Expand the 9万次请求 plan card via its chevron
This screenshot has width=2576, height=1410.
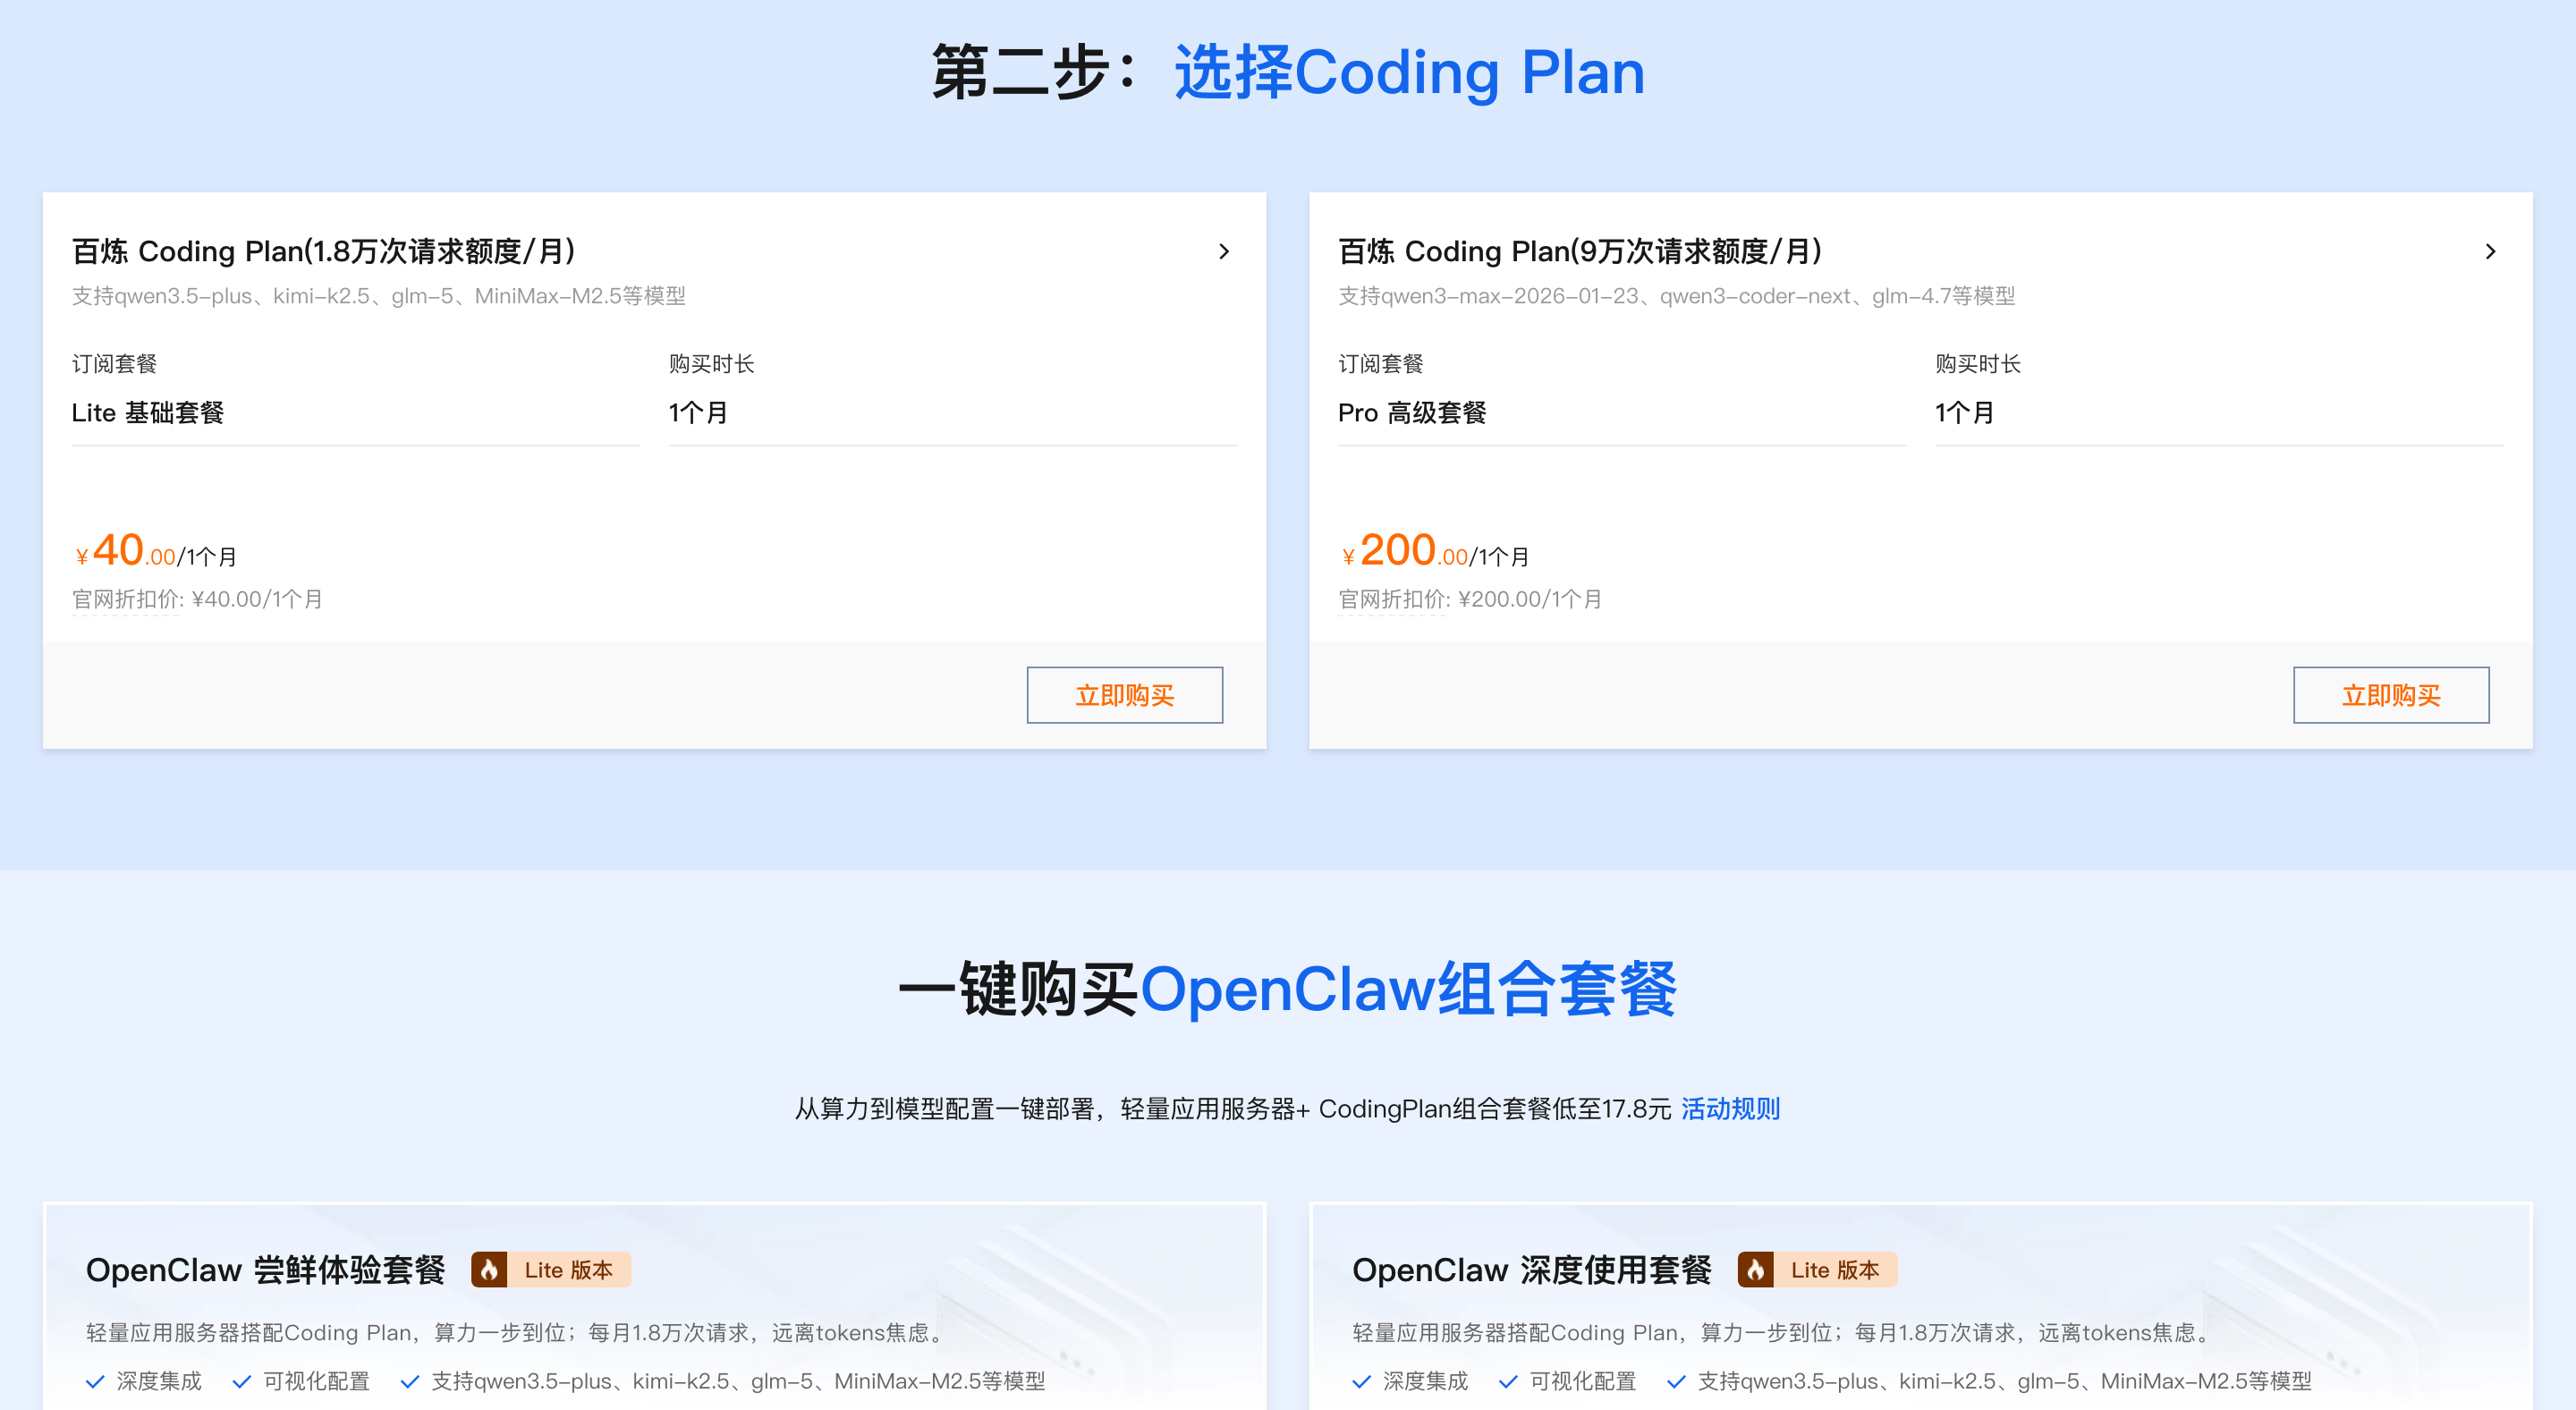(2490, 252)
